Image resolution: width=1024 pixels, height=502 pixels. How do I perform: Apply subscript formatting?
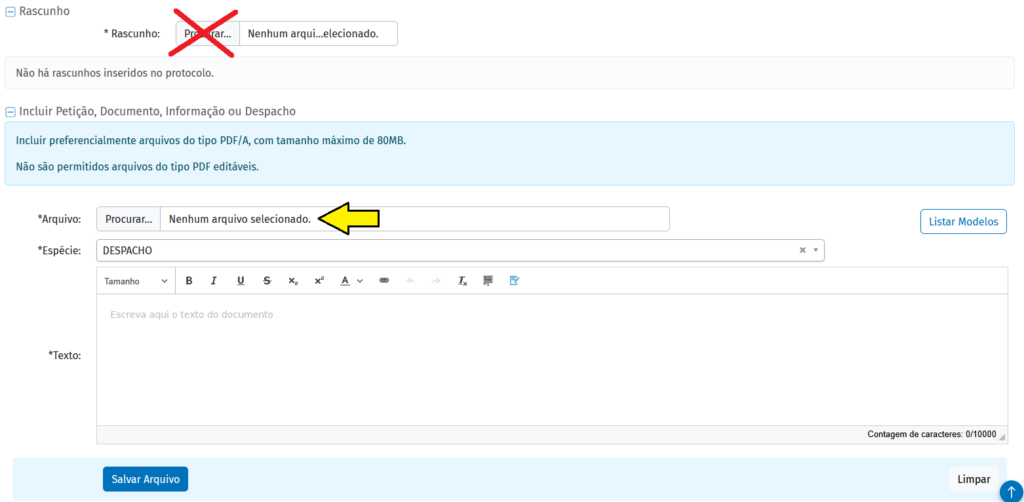(293, 281)
